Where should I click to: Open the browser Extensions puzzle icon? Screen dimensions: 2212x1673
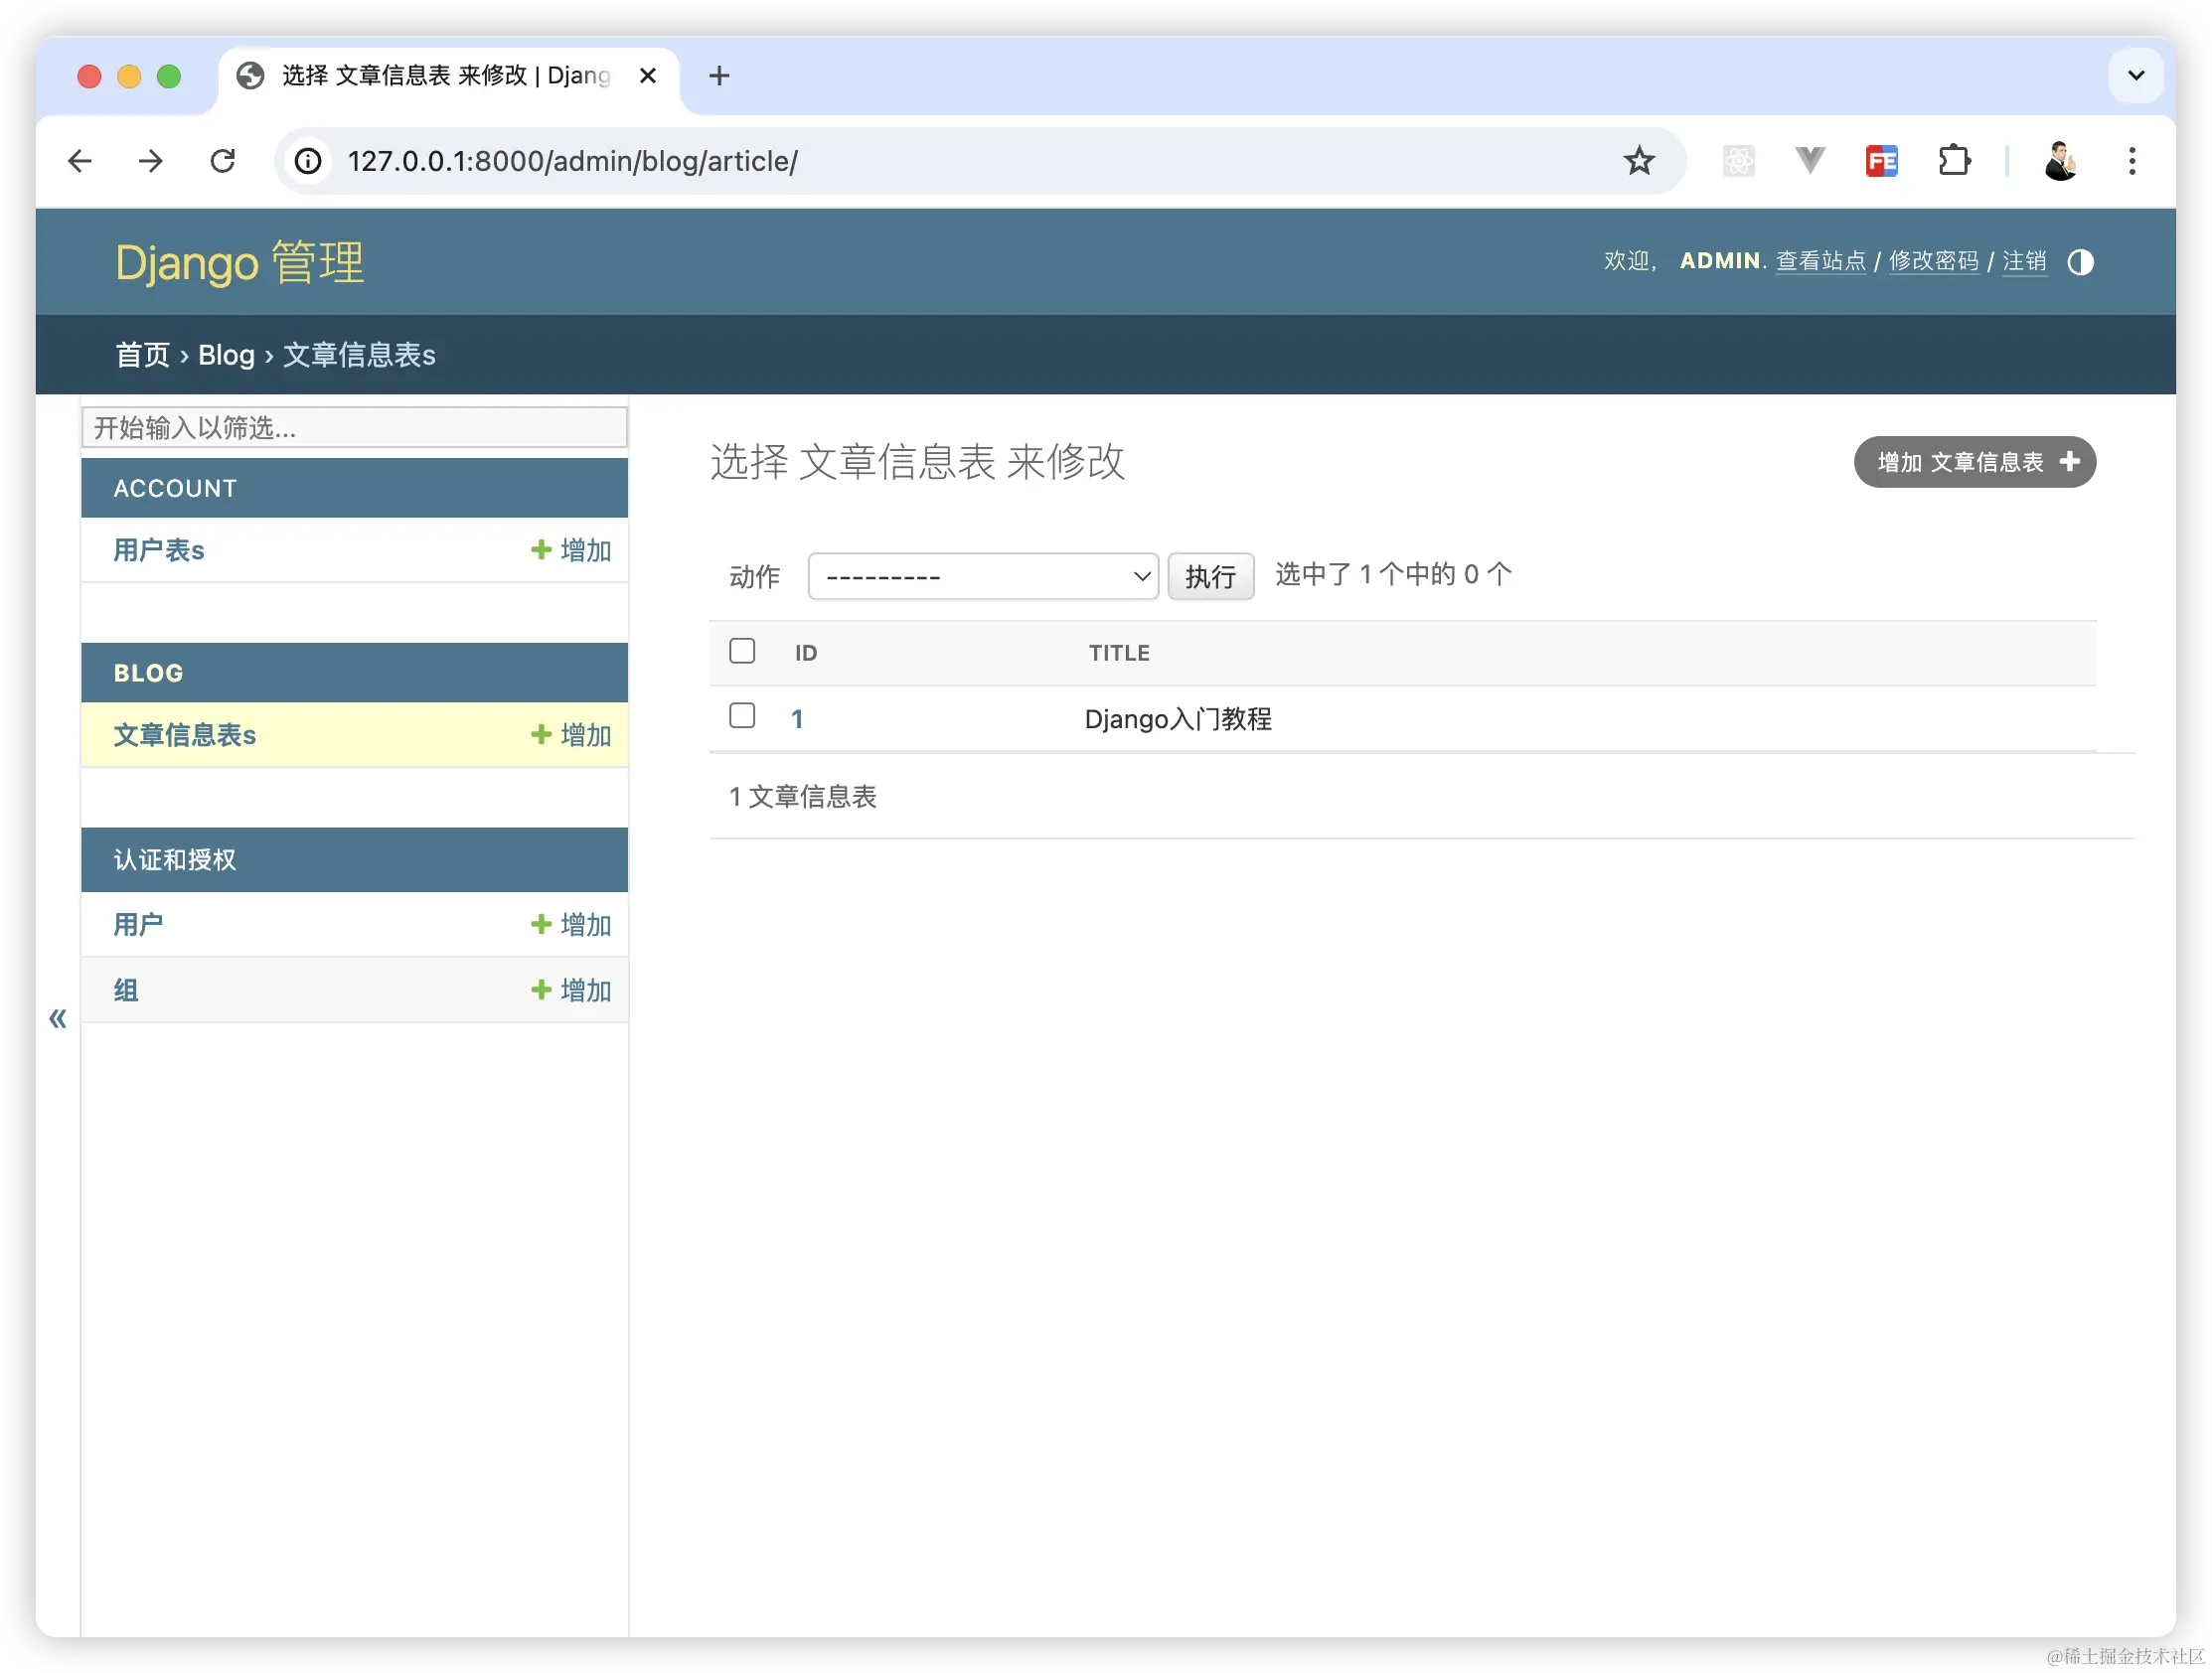(x=1953, y=161)
